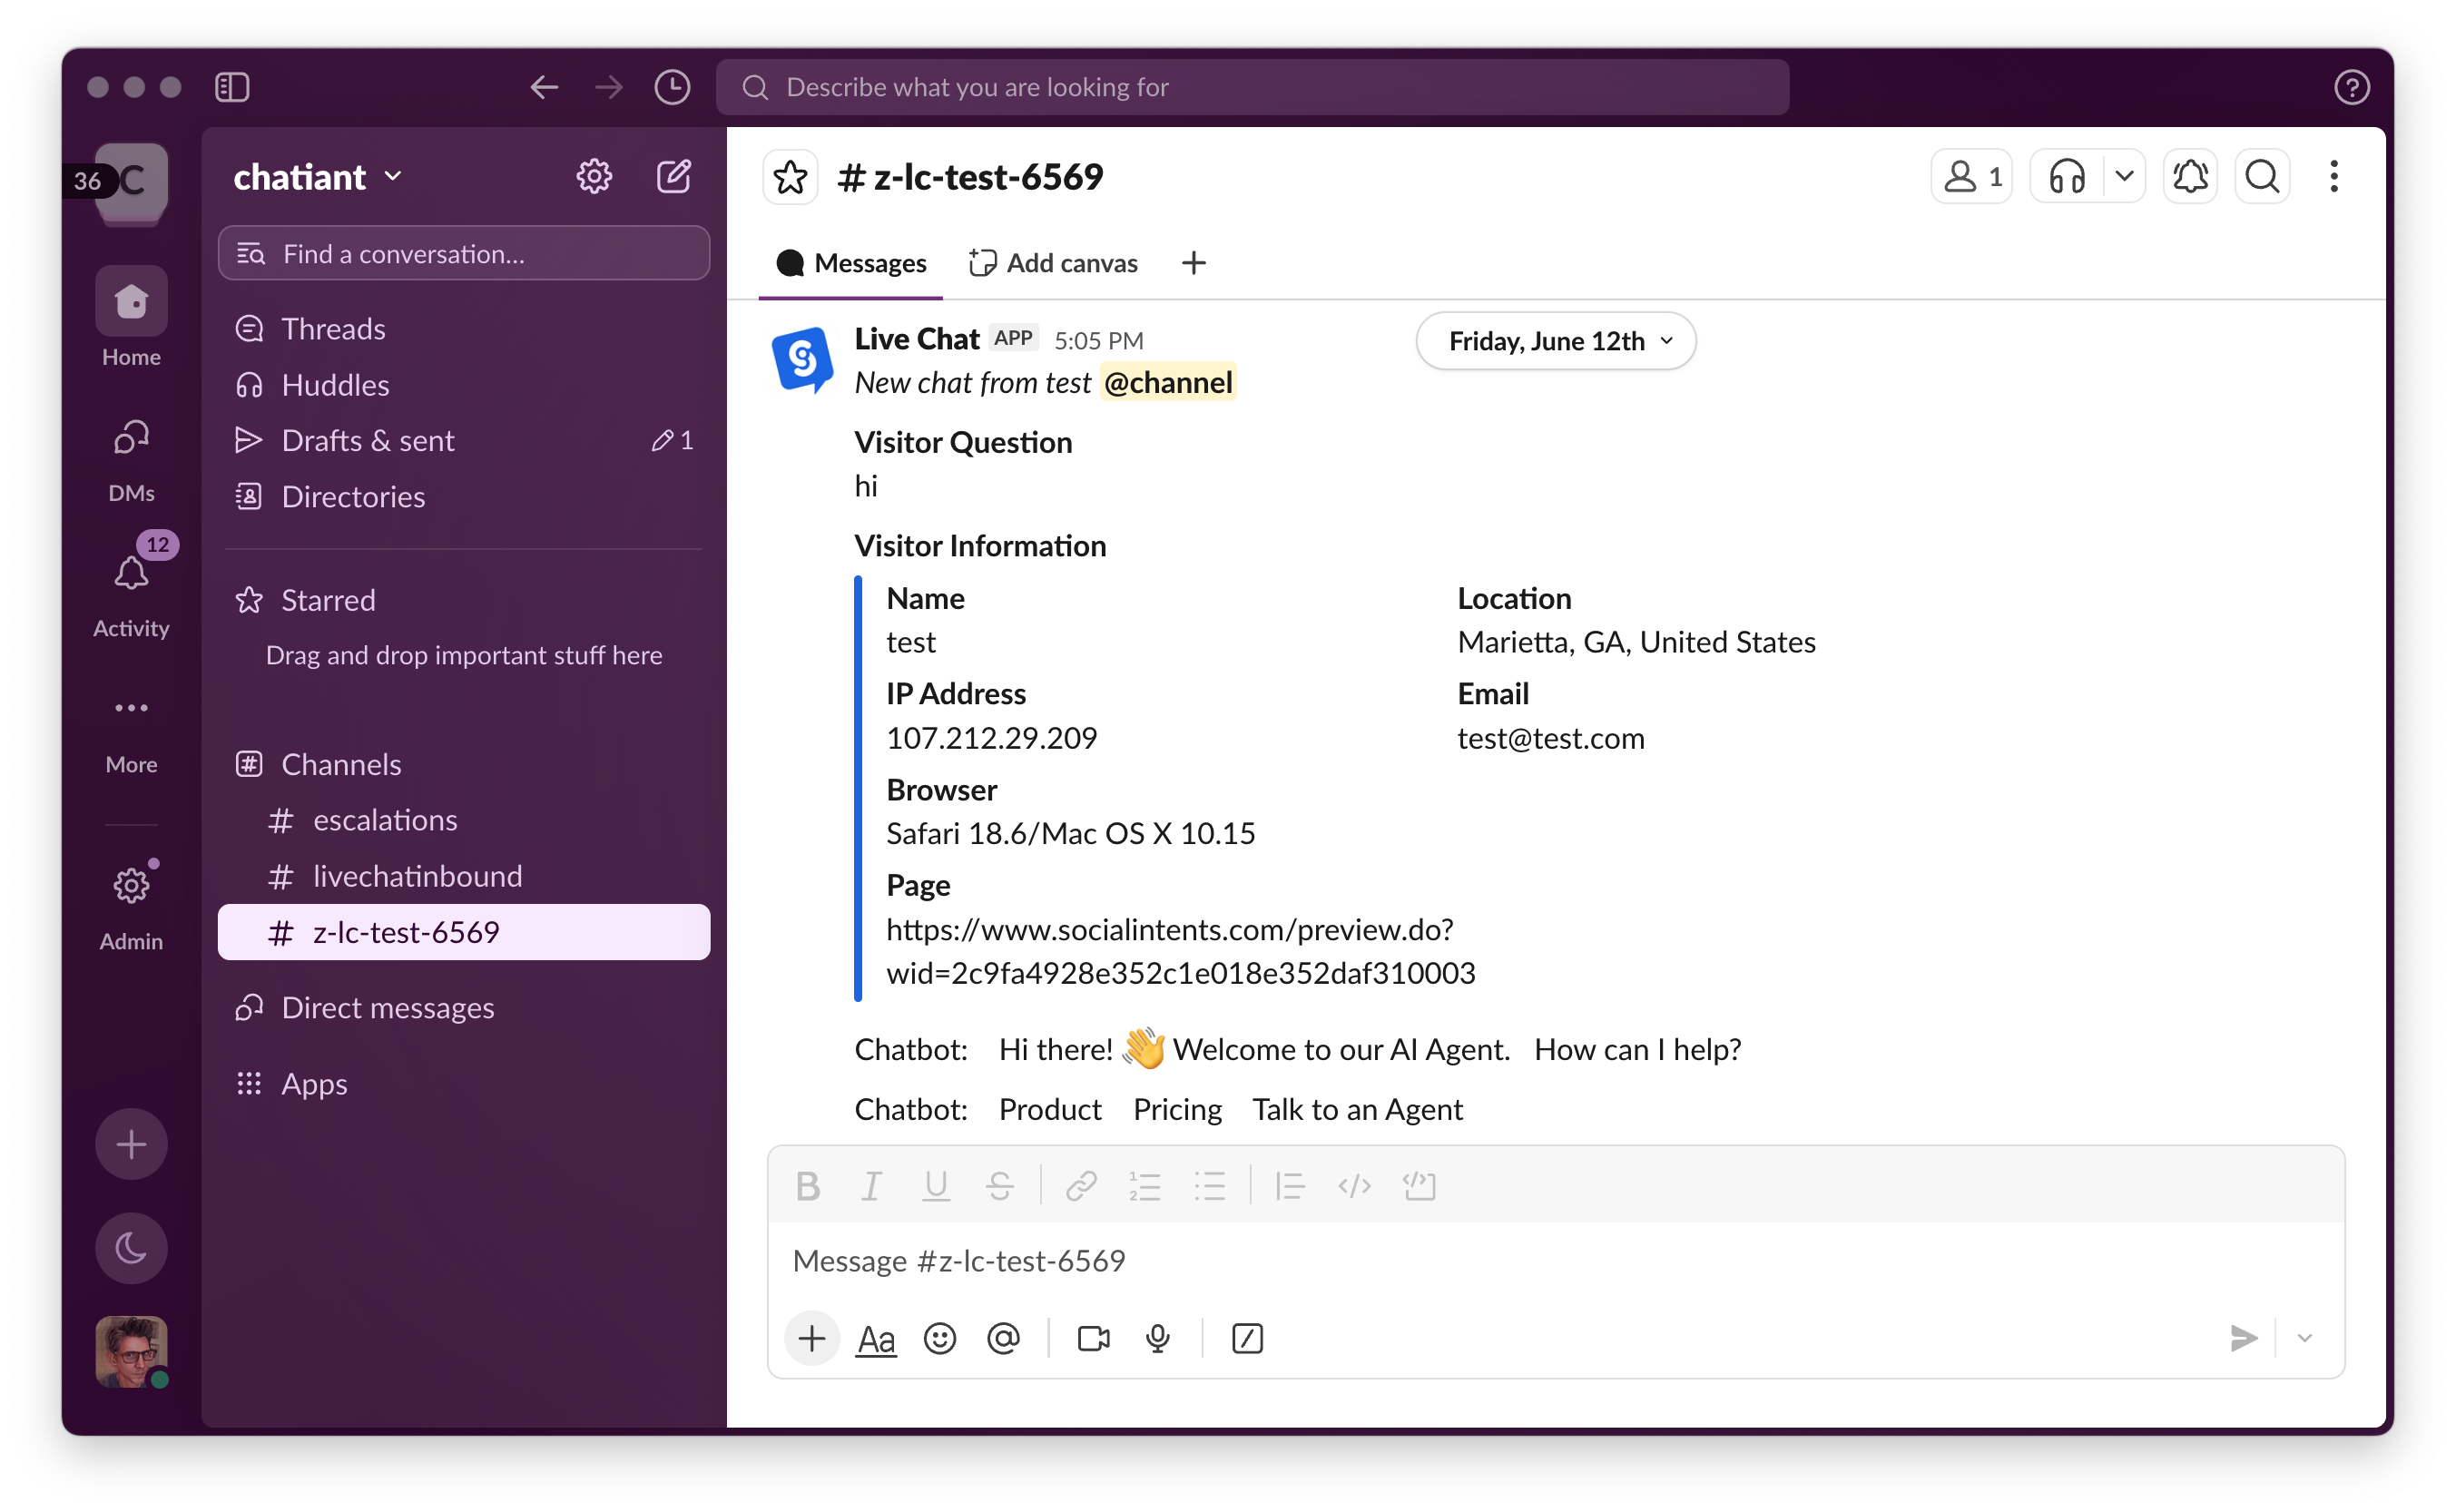The height and width of the screenshot is (1512, 2456).
Task: Search within the channel magnifier icon
Action: [2262, 177]
